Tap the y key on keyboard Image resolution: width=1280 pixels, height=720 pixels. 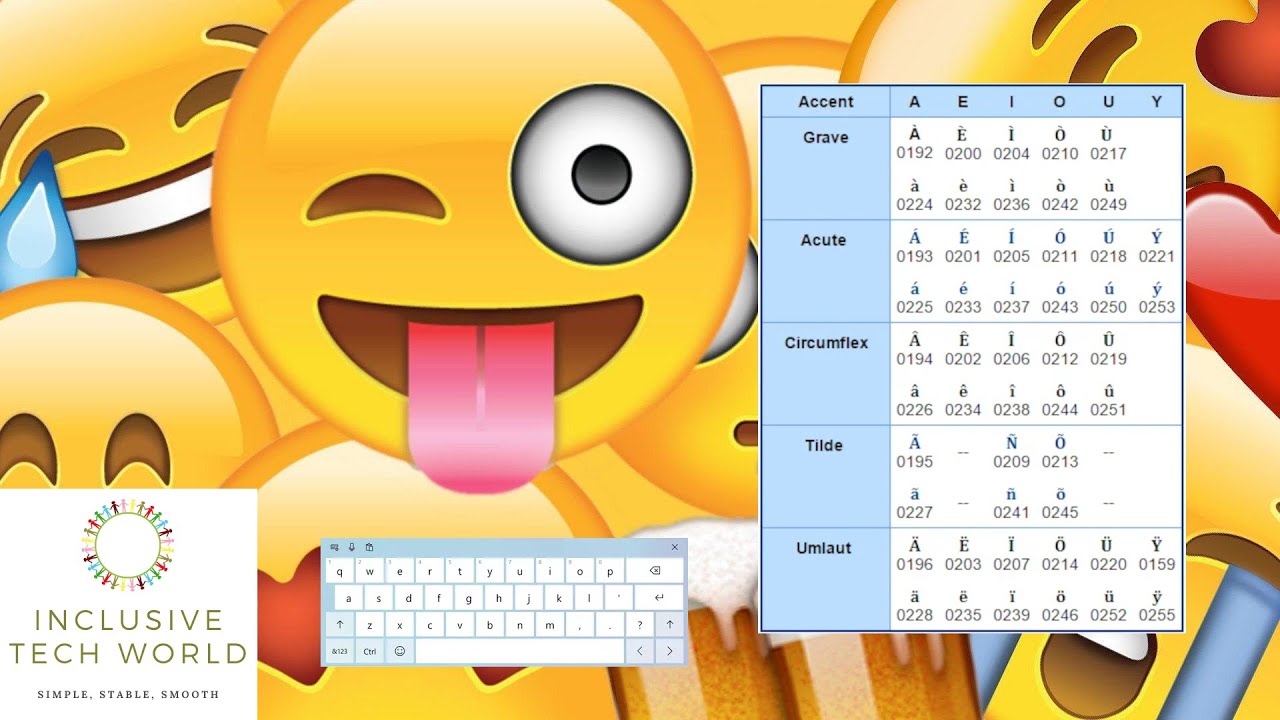[x=490, y=570]
